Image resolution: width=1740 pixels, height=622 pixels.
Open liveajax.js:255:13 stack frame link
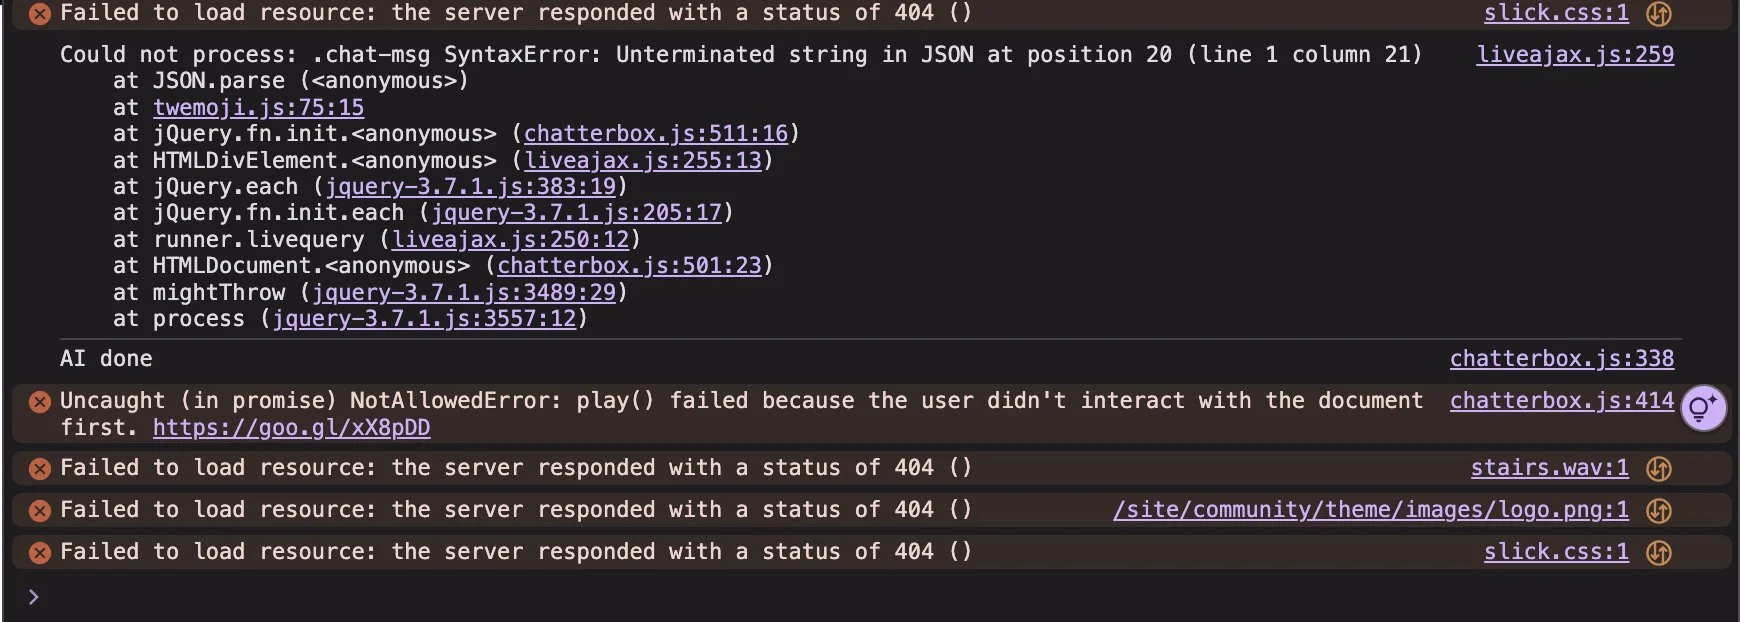(x=643, y=160)
